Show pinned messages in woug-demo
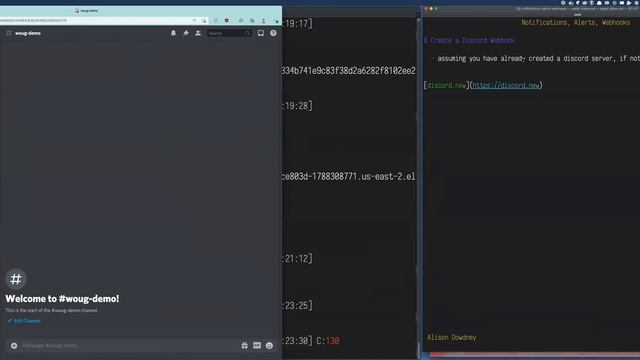Viewport: 640px width, 360px height. click(x=186, y=33)
